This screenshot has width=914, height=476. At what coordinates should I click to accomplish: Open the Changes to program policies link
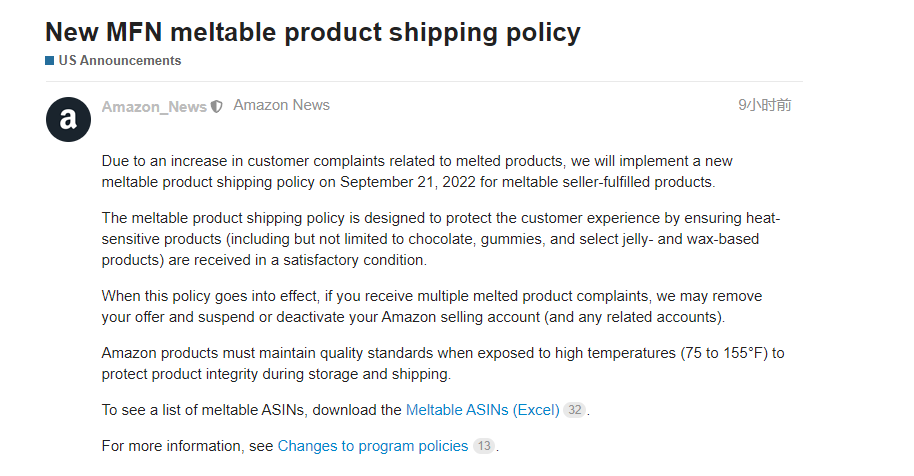point(373,446)
